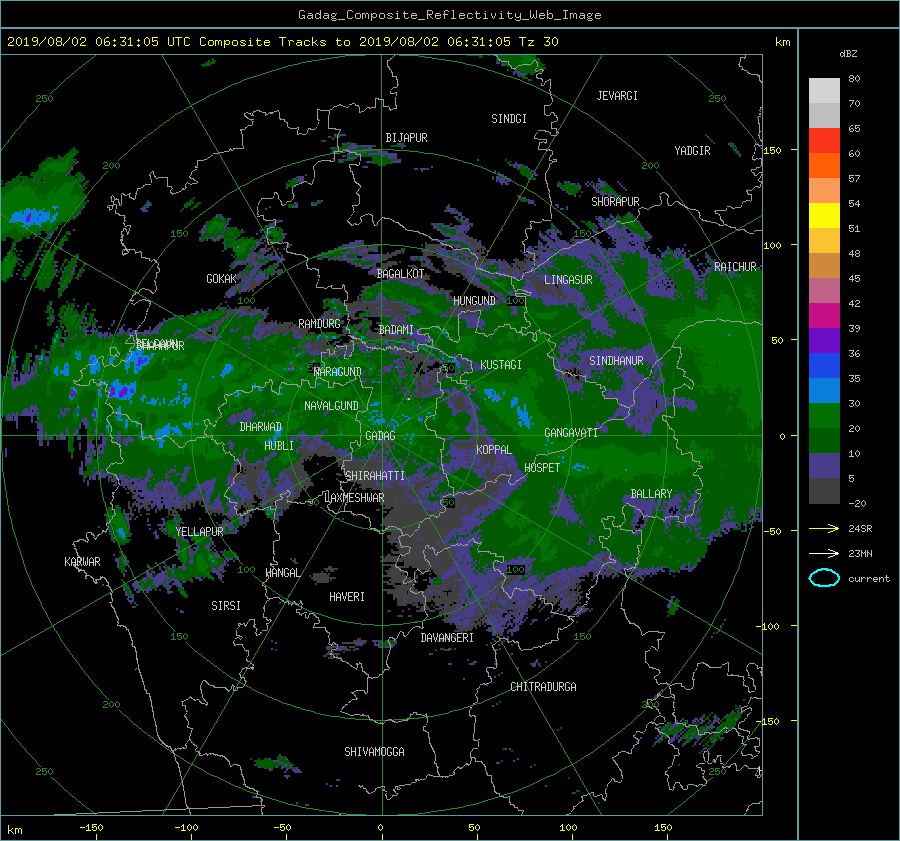The height and width of the screenshot is (841, 900).
Task: Click the DAVANGERI city label
Action: point(447,638)
